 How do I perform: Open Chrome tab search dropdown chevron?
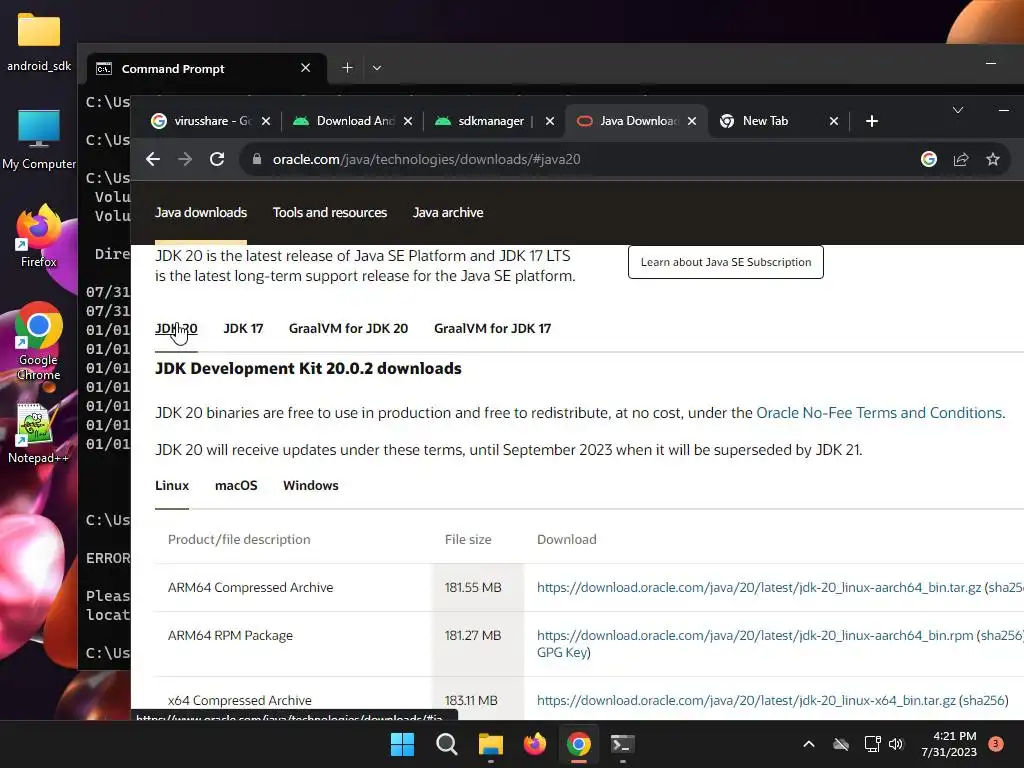(x=958, y=110)
